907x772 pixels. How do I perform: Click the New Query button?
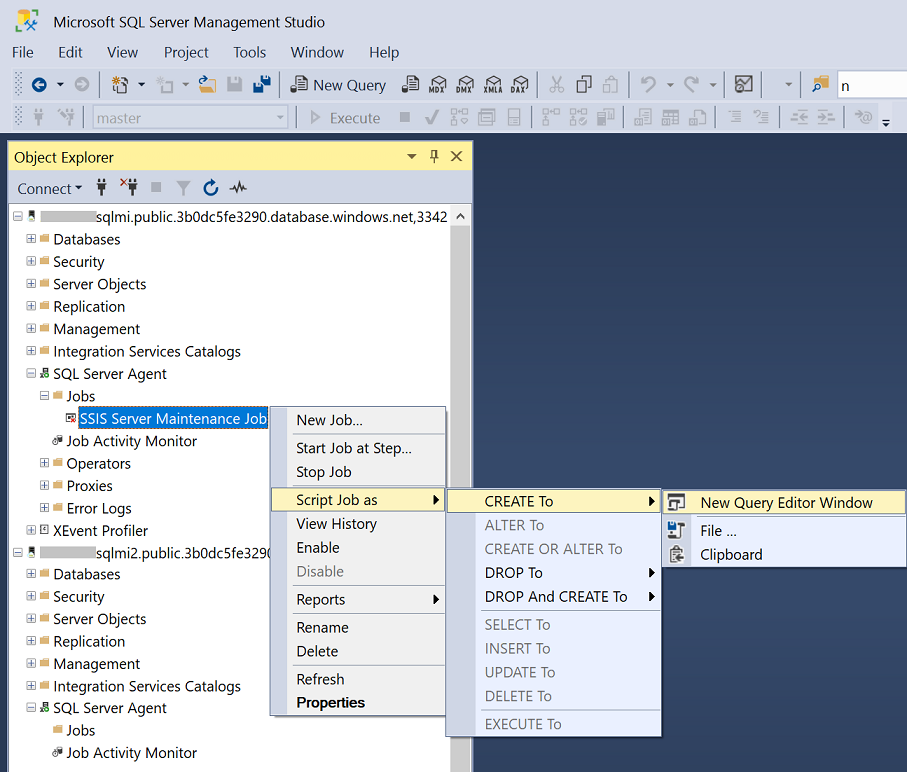point(338,85)
